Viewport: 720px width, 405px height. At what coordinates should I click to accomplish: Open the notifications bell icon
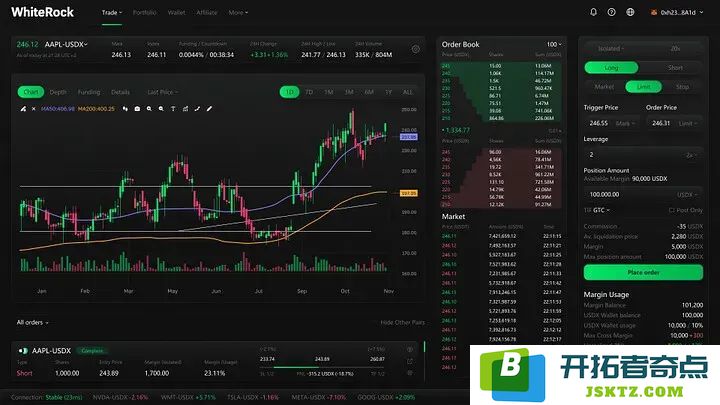tap(593, 12)
